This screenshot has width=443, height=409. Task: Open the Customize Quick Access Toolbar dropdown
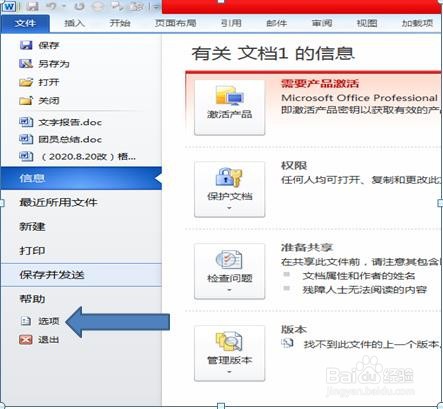pos(156,6)
